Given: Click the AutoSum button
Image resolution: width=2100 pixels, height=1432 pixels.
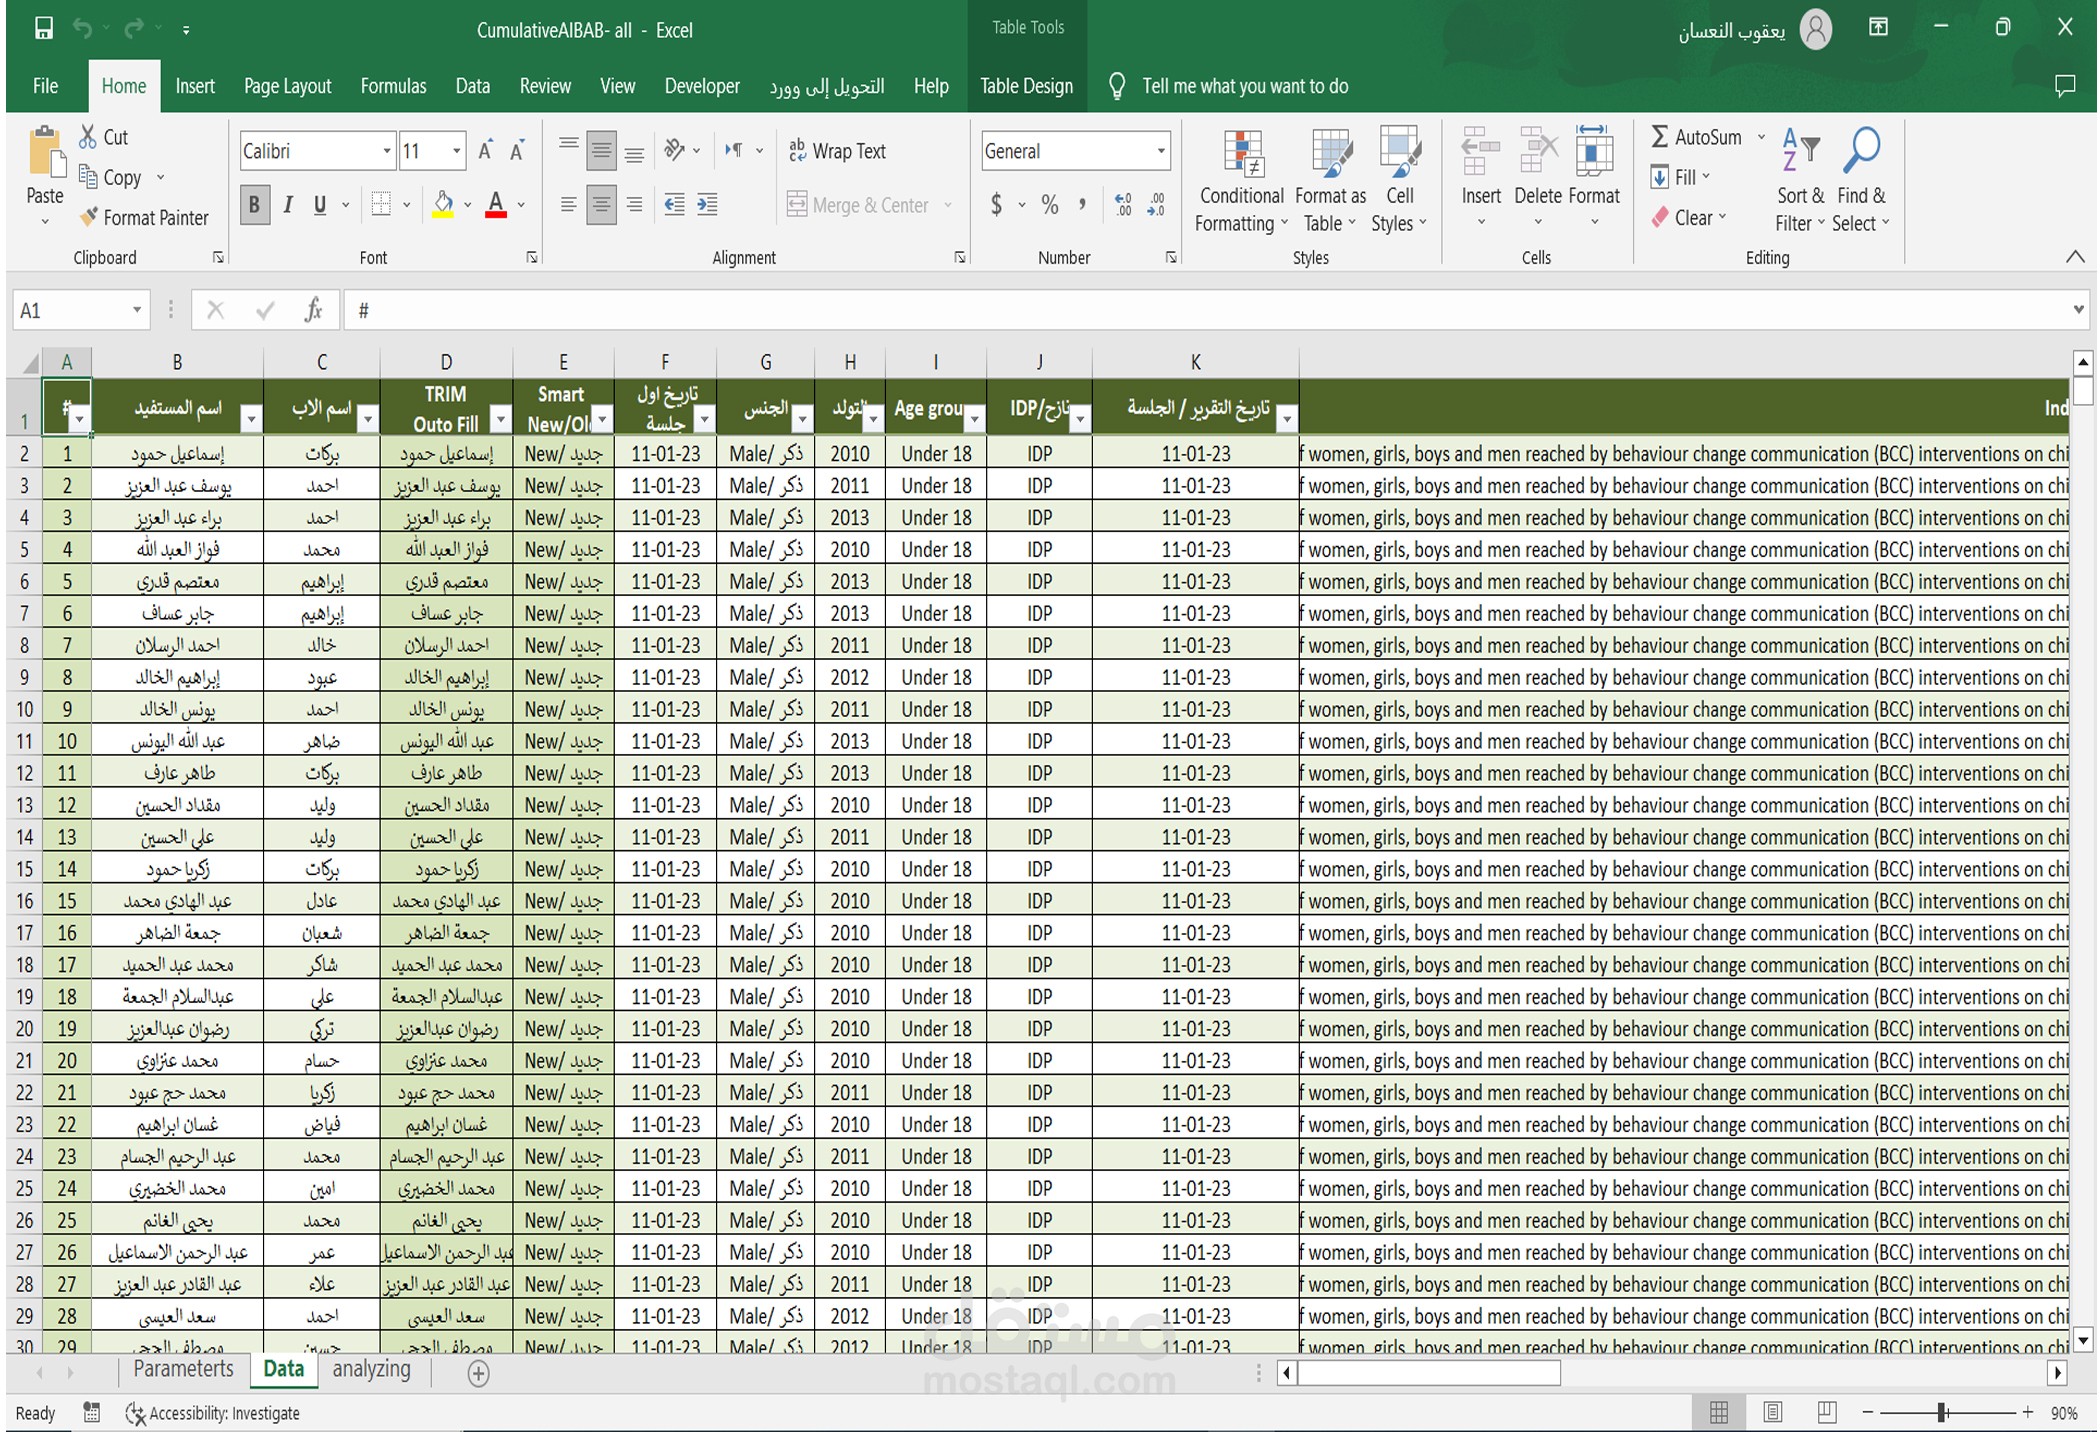Looking at the screenshot, I should (1697, 137).
